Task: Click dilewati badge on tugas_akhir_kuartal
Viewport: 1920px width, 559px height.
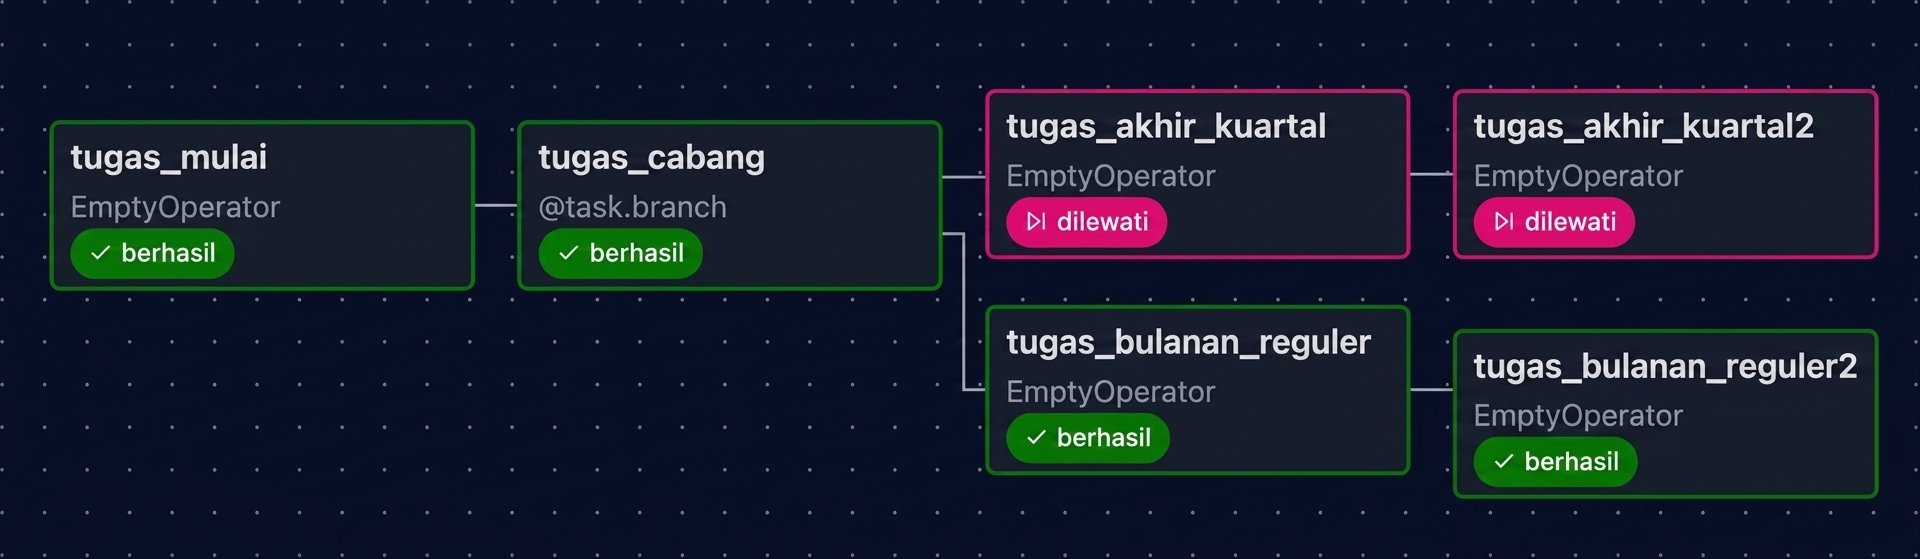Action: coord(1086,222)
